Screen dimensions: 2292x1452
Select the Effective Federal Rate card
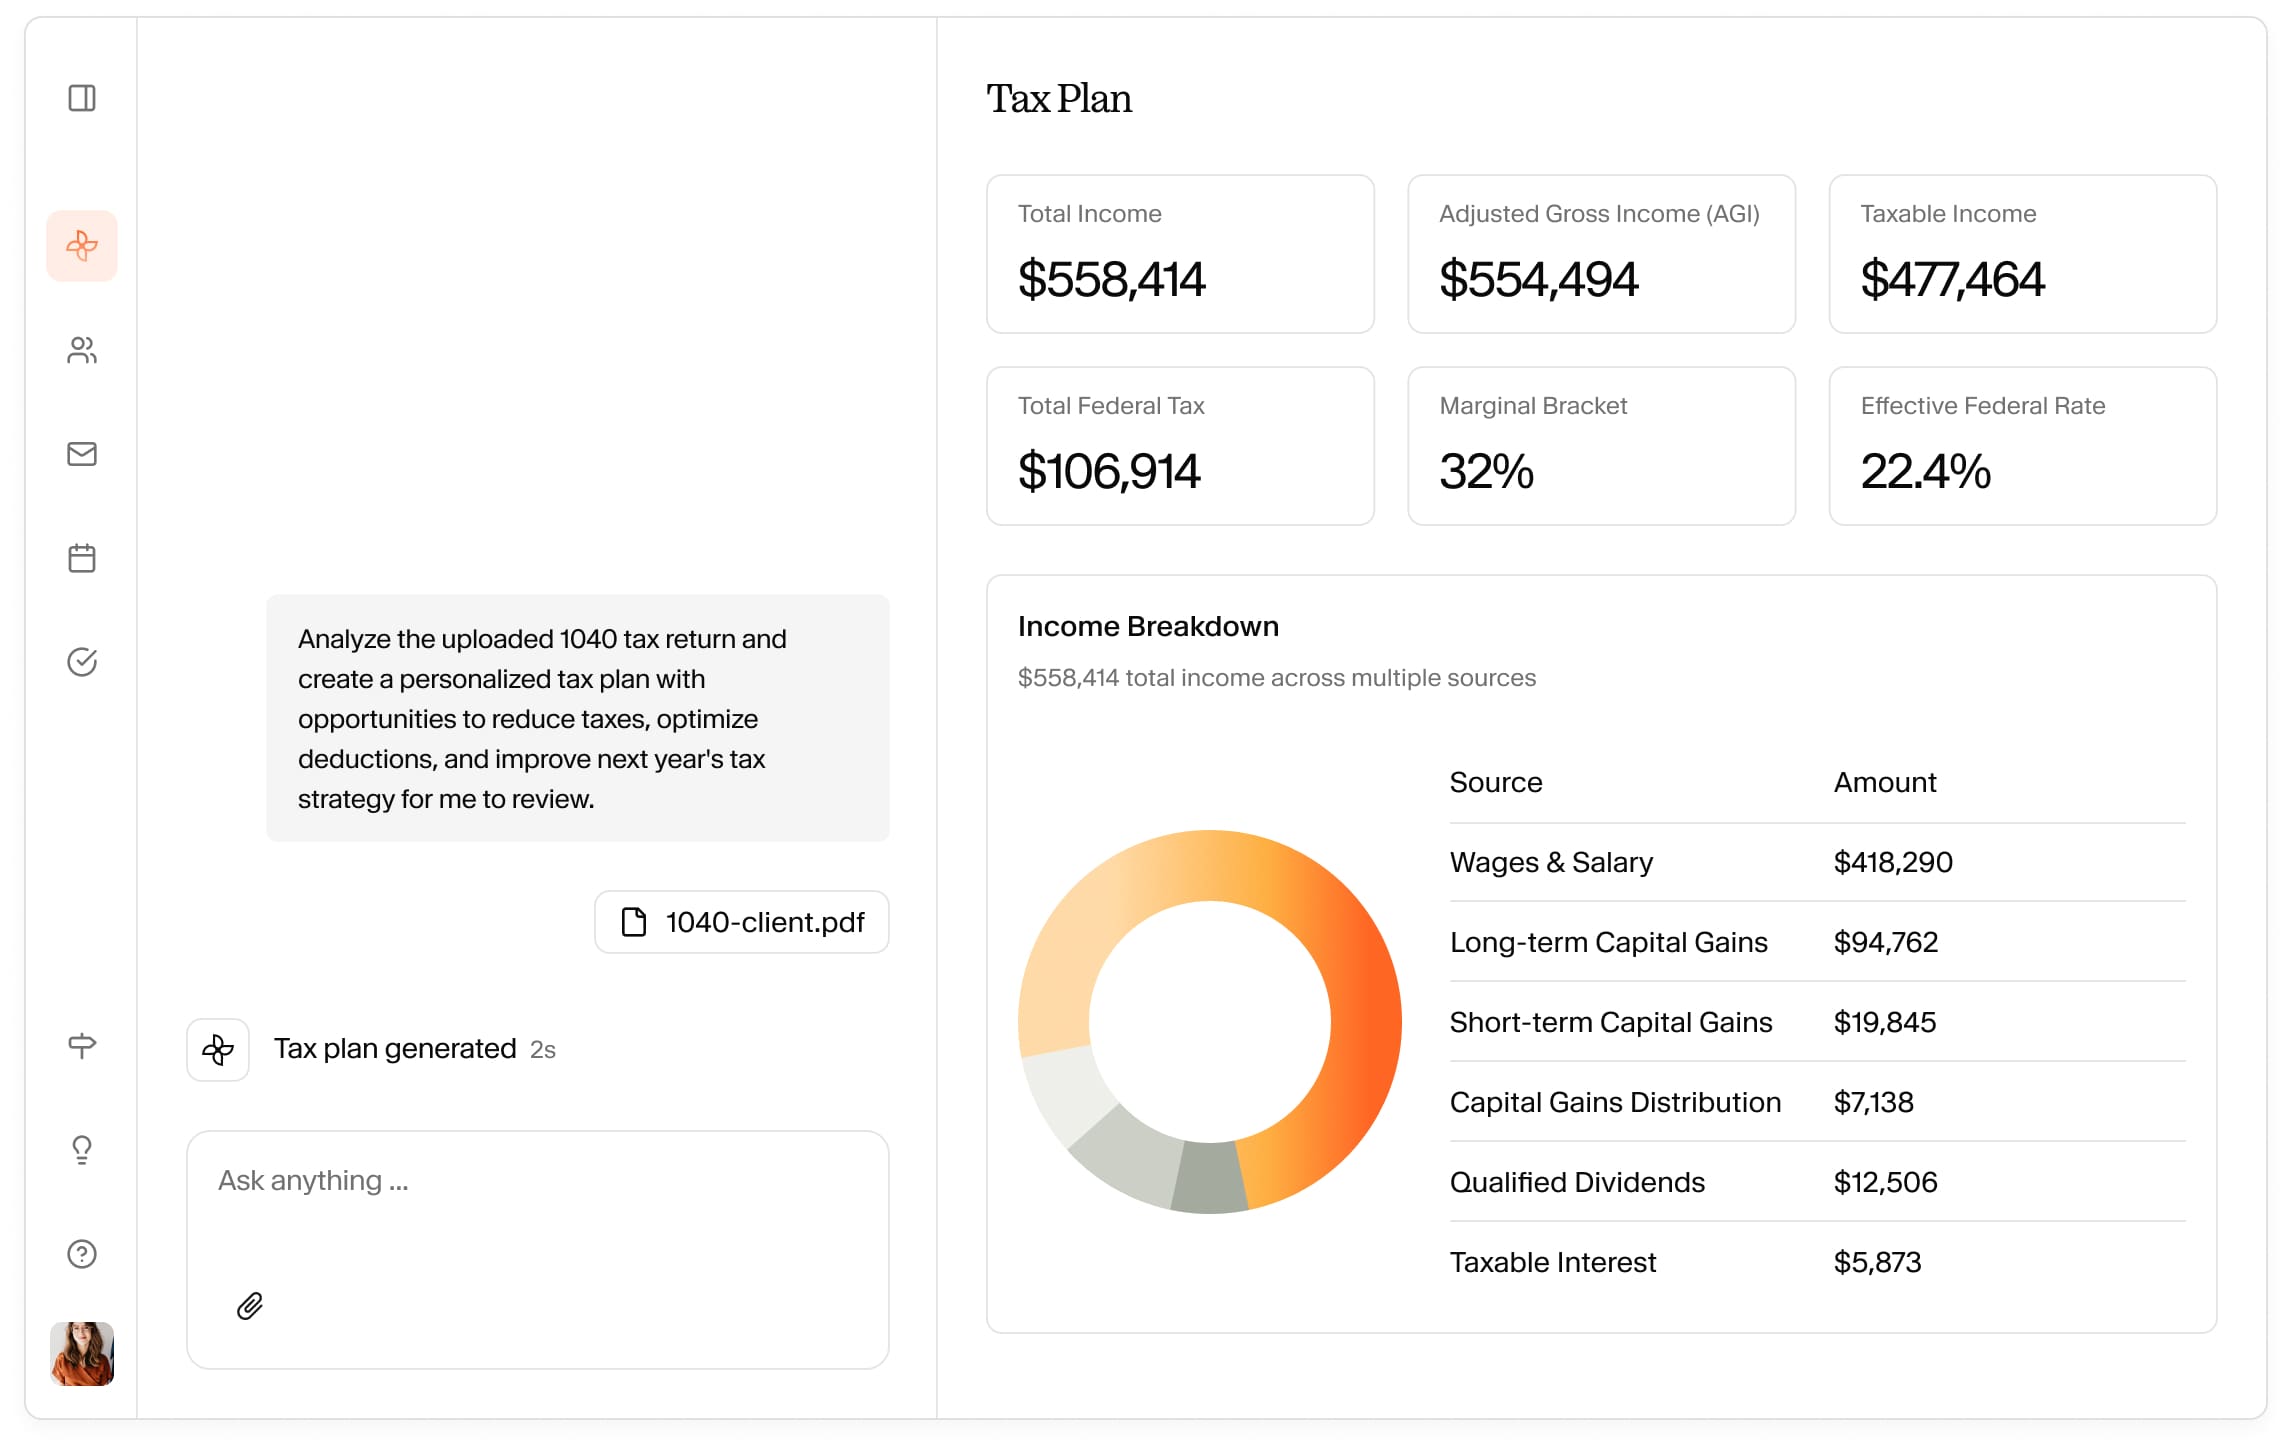pos(2022,446)
